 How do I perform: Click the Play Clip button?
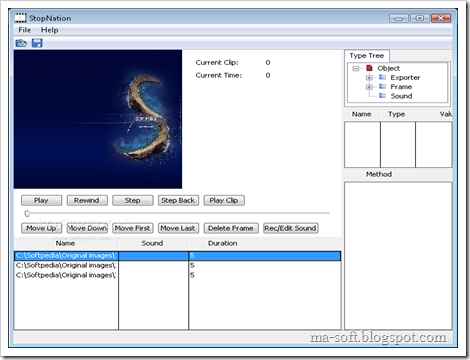(x=224, y=200)
